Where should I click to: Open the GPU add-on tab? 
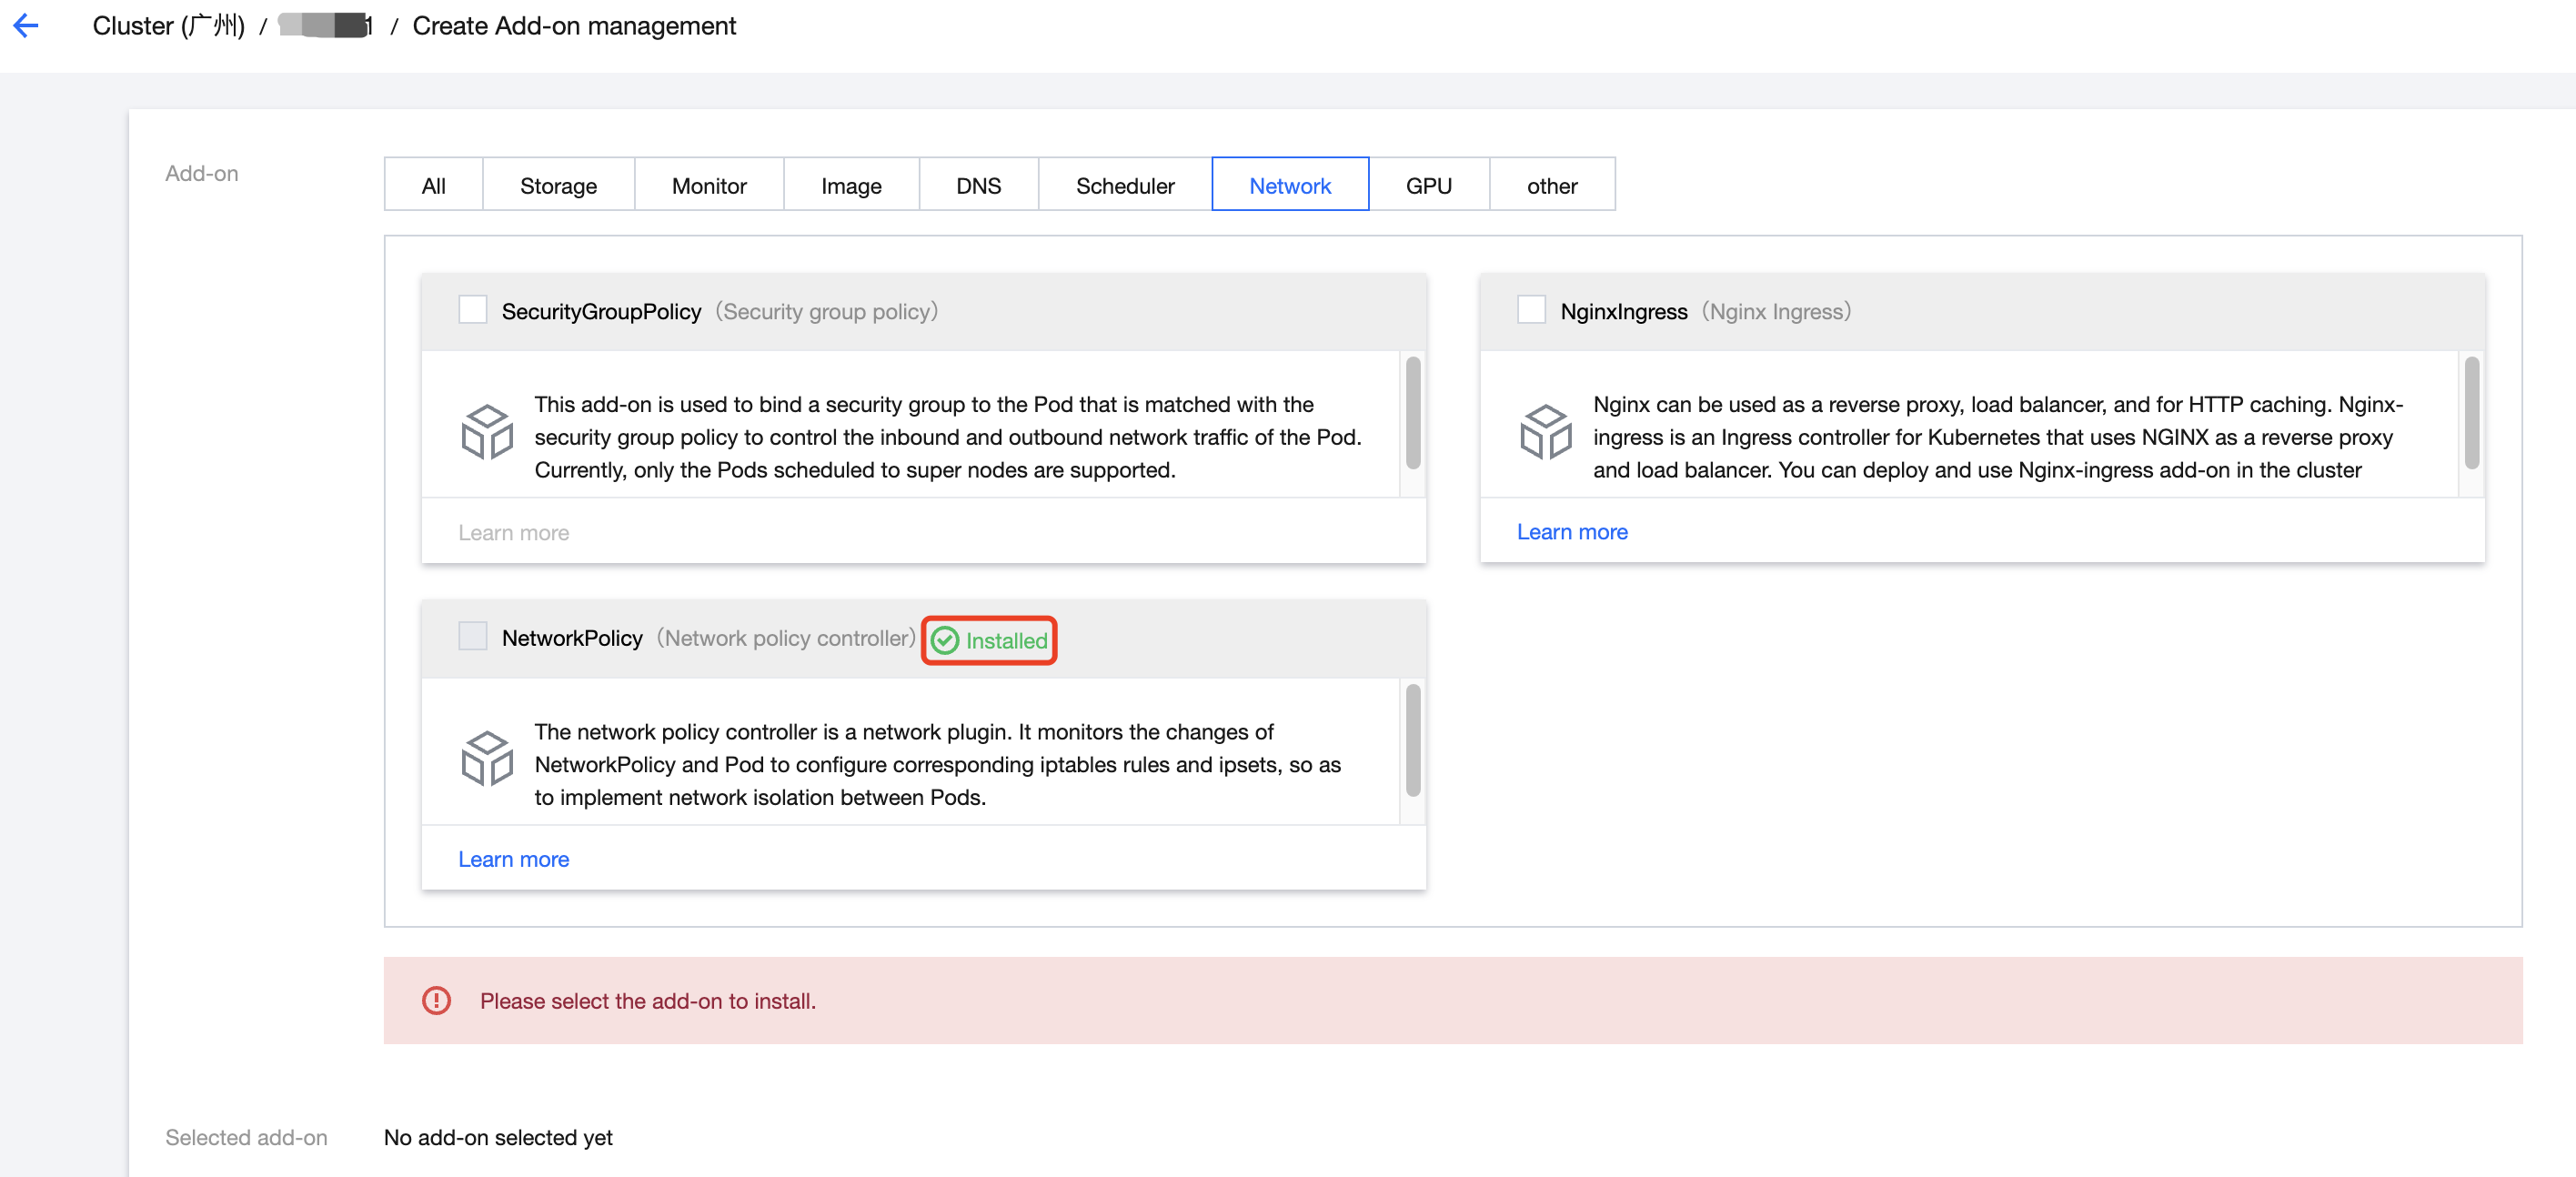coord(1428,186)
